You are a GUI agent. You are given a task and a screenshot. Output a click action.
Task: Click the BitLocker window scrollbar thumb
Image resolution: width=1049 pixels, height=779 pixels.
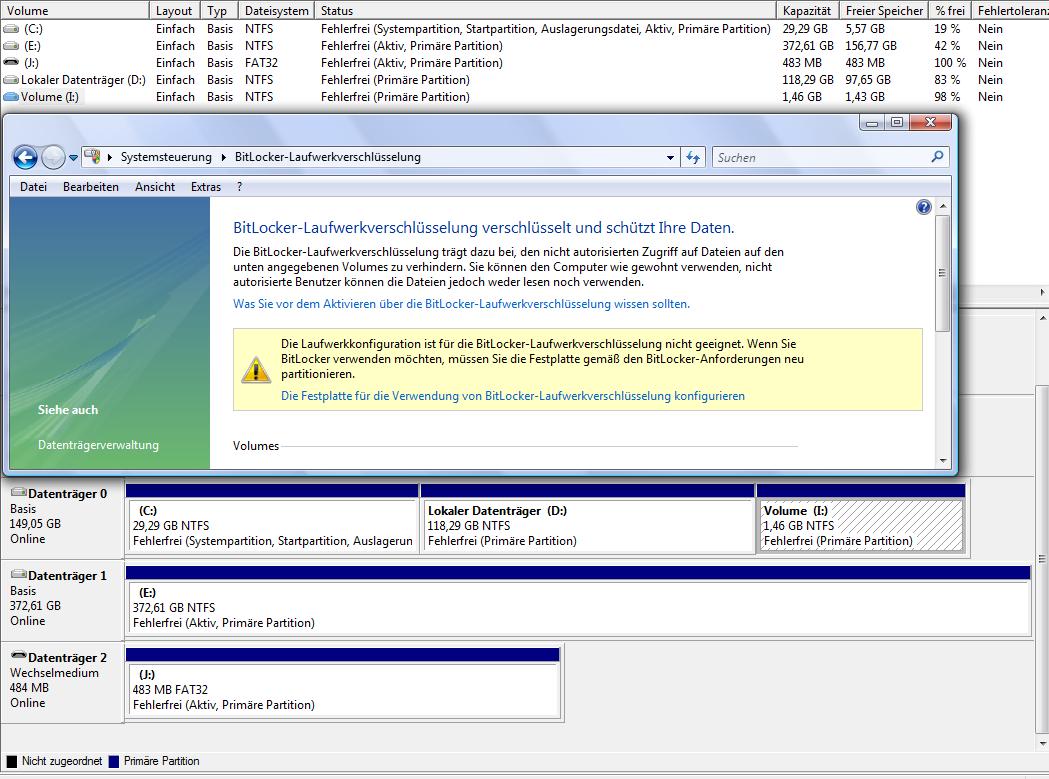tap(943, 273)
